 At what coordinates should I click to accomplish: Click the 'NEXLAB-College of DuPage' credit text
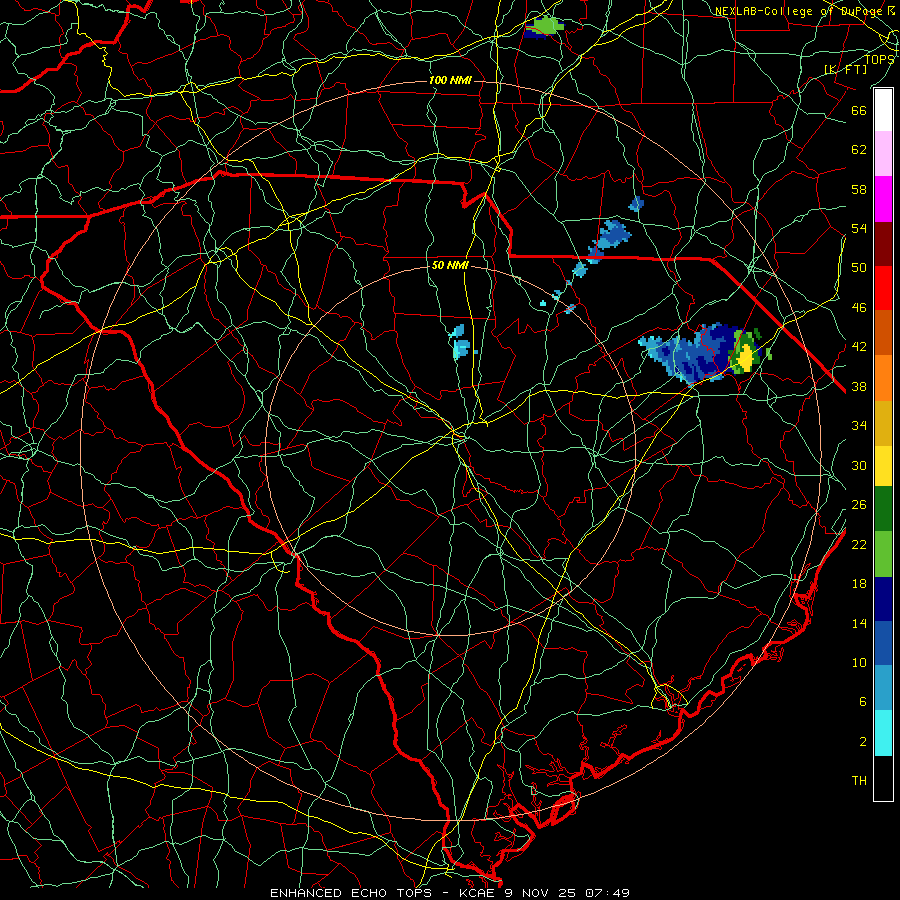tap(801, 11)
